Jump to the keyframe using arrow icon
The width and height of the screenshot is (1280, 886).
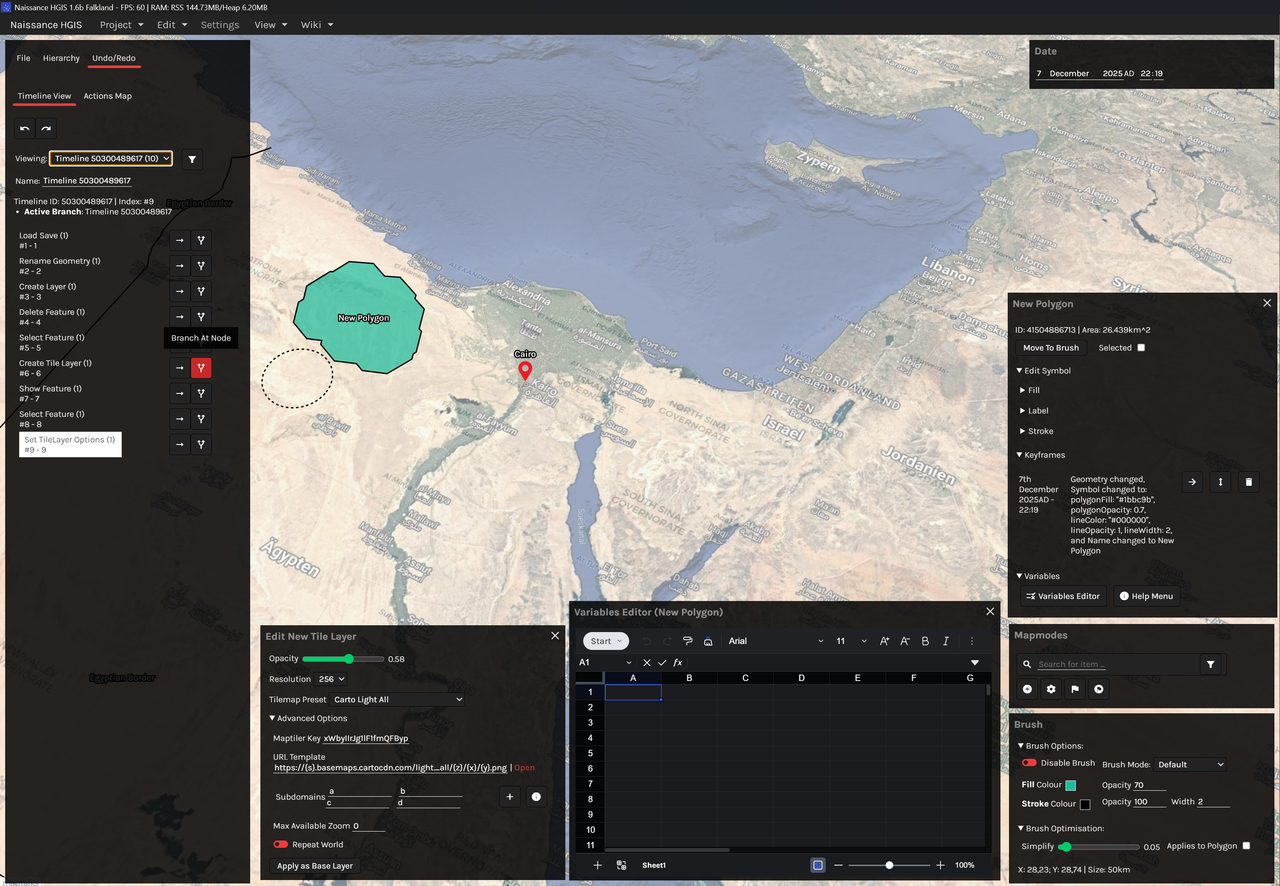[1192, 482]
